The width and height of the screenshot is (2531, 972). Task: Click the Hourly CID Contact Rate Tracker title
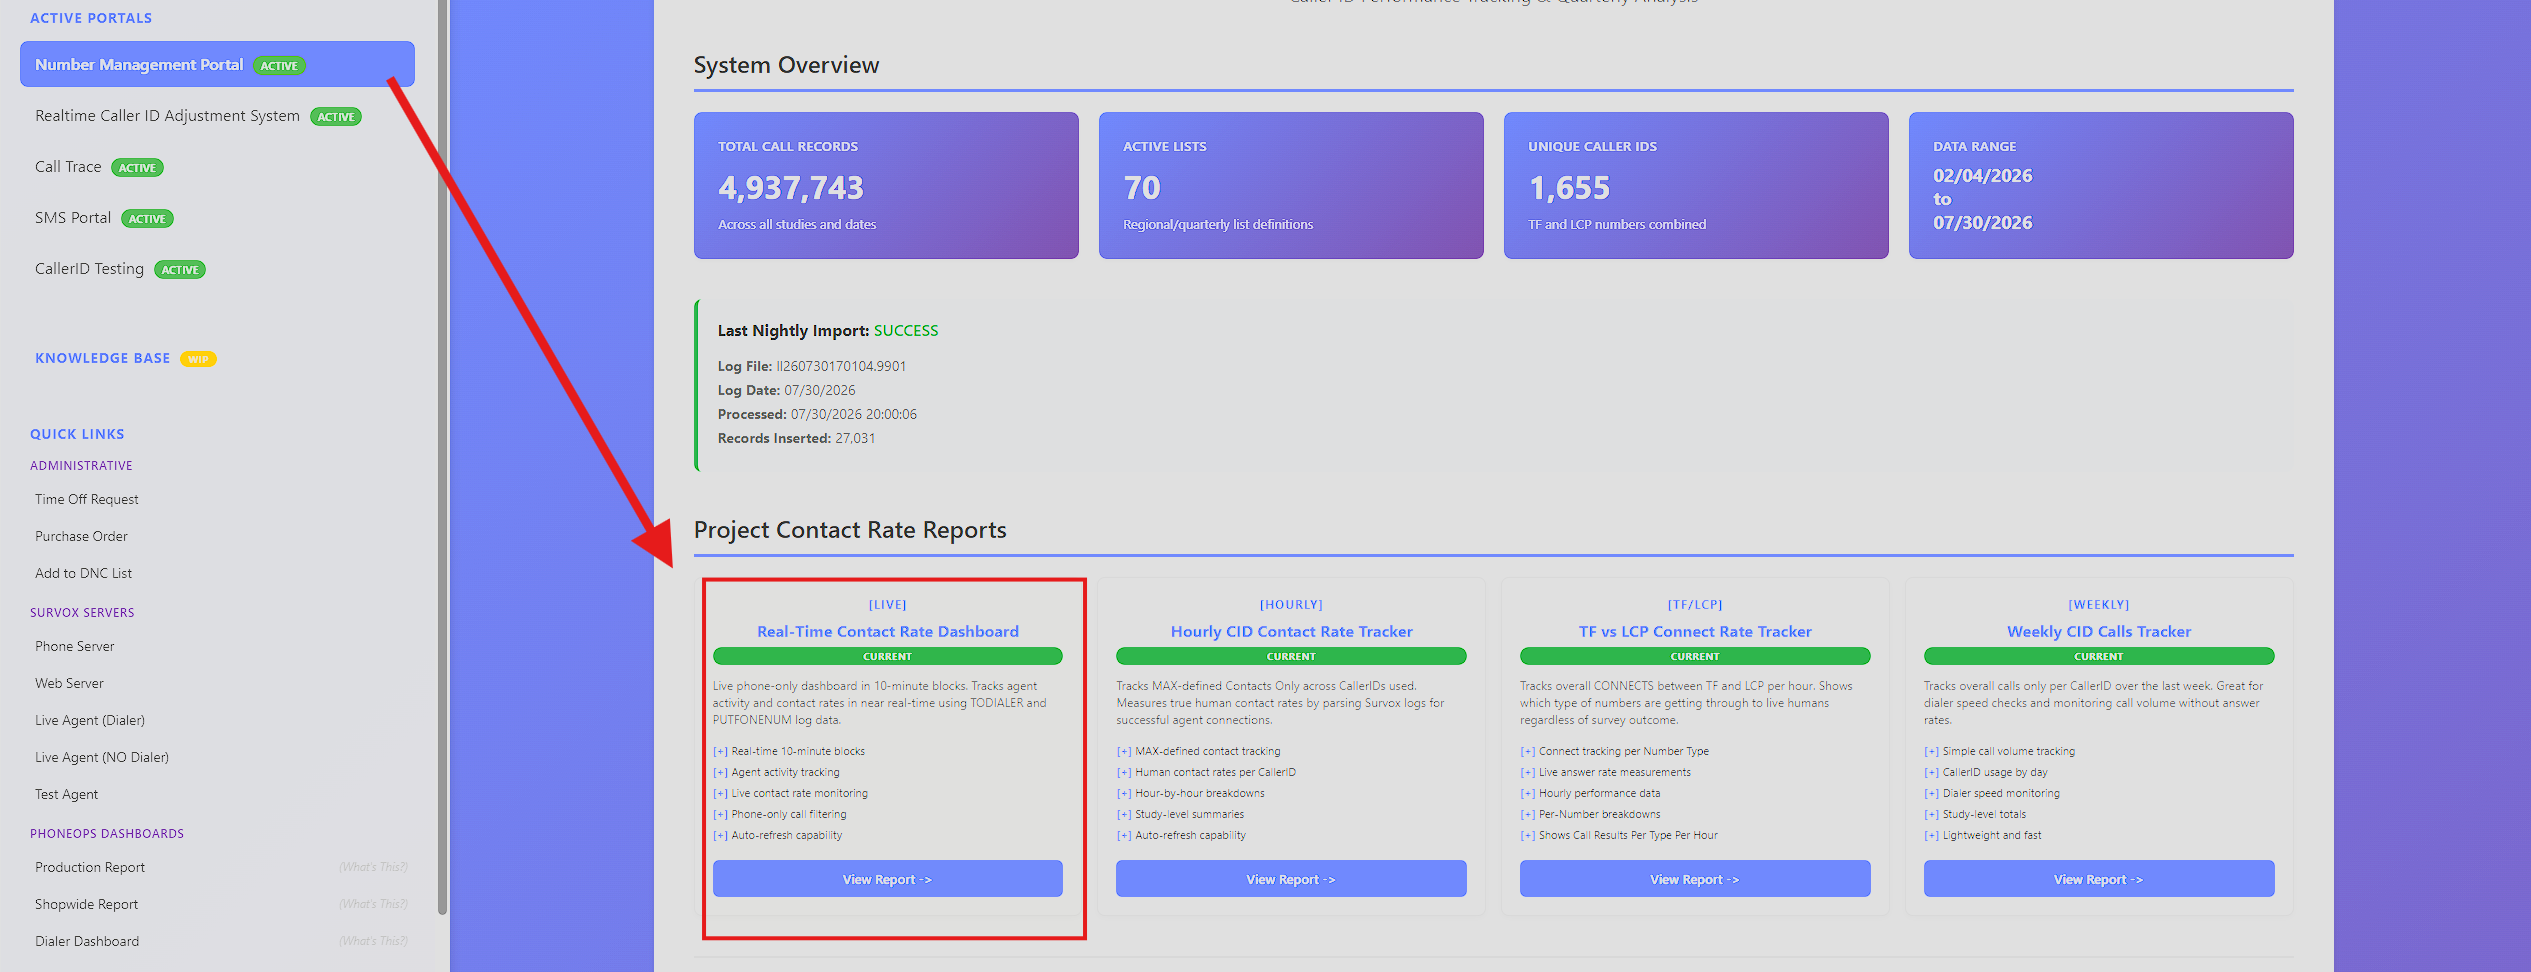pyautogui.click(x=1291, y=631)
